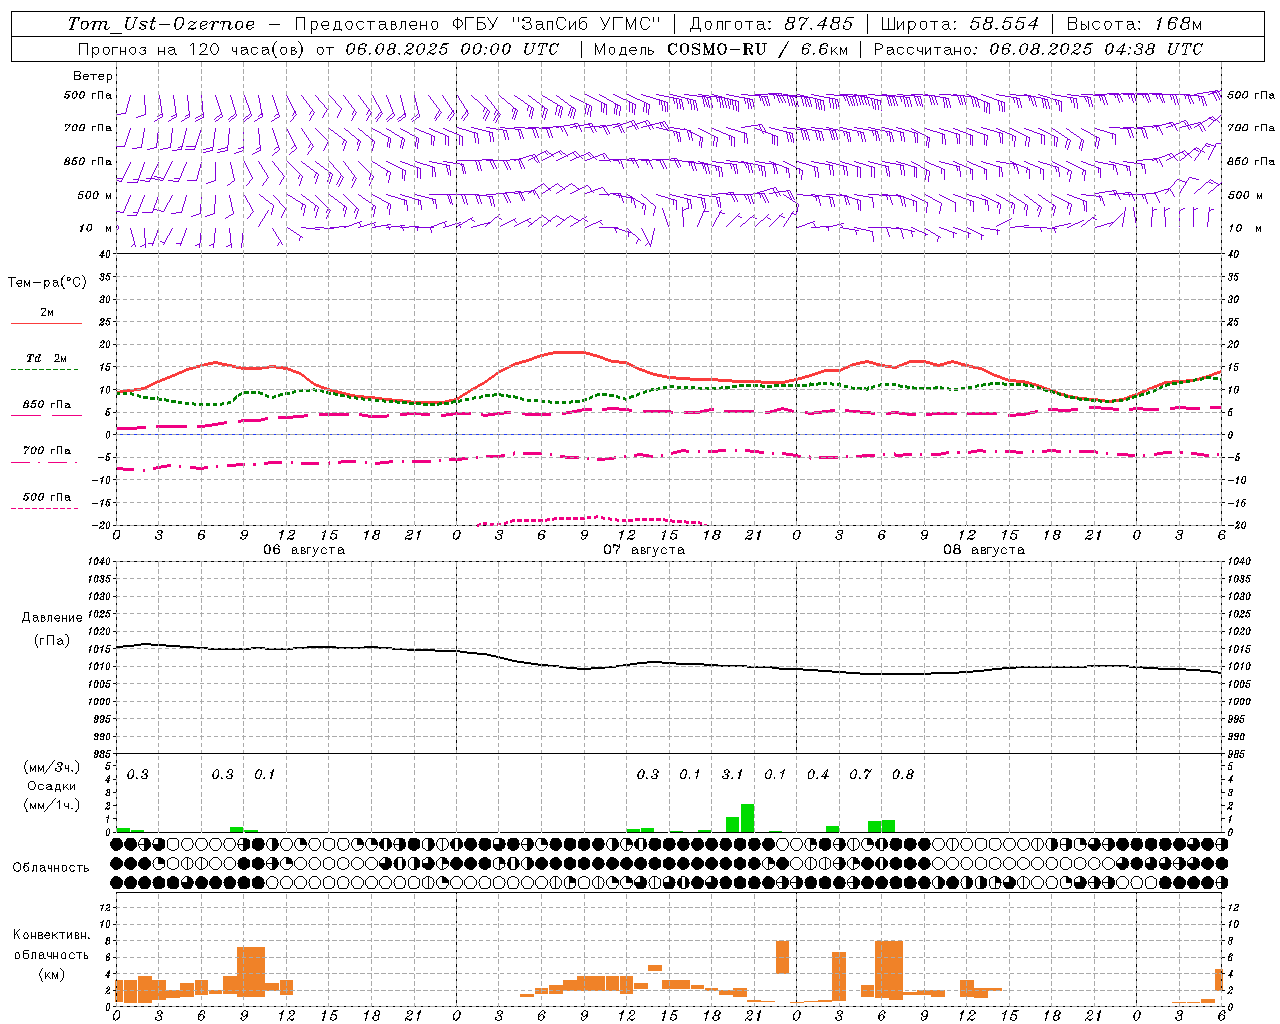Click the tallest green precipitation bar

[747, 818]
